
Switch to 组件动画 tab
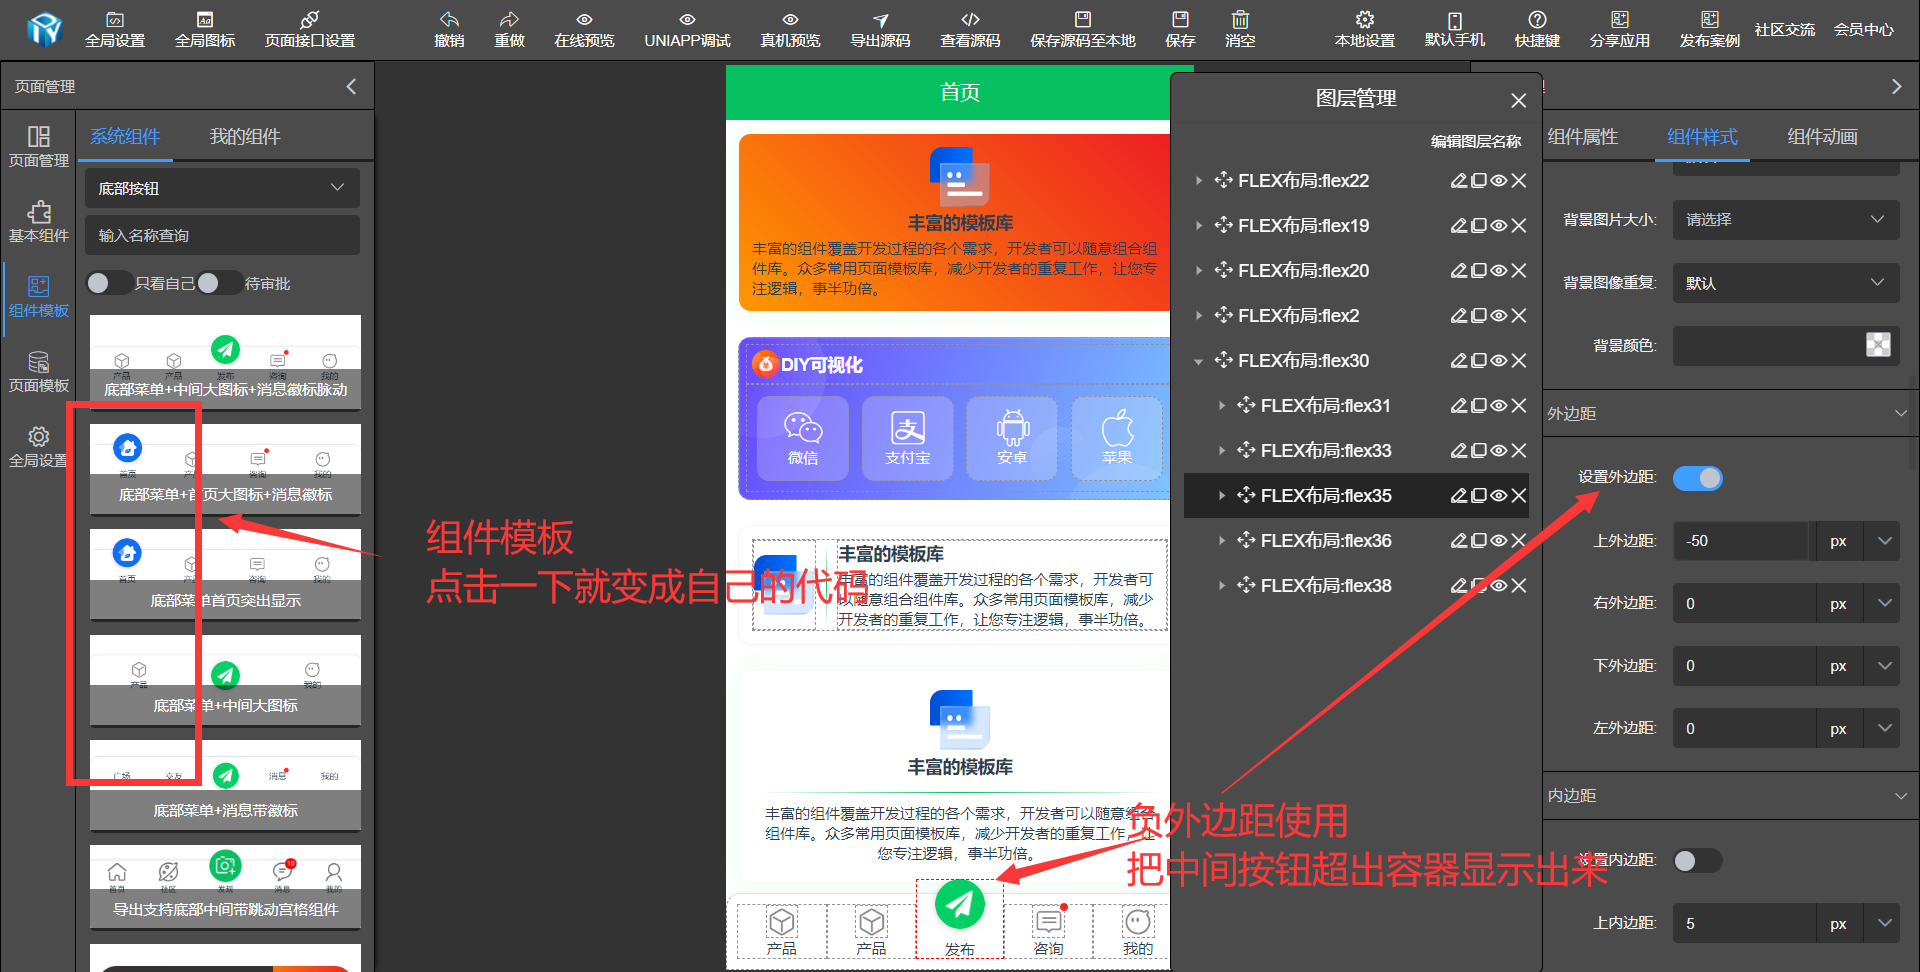tap(1823, 136)
